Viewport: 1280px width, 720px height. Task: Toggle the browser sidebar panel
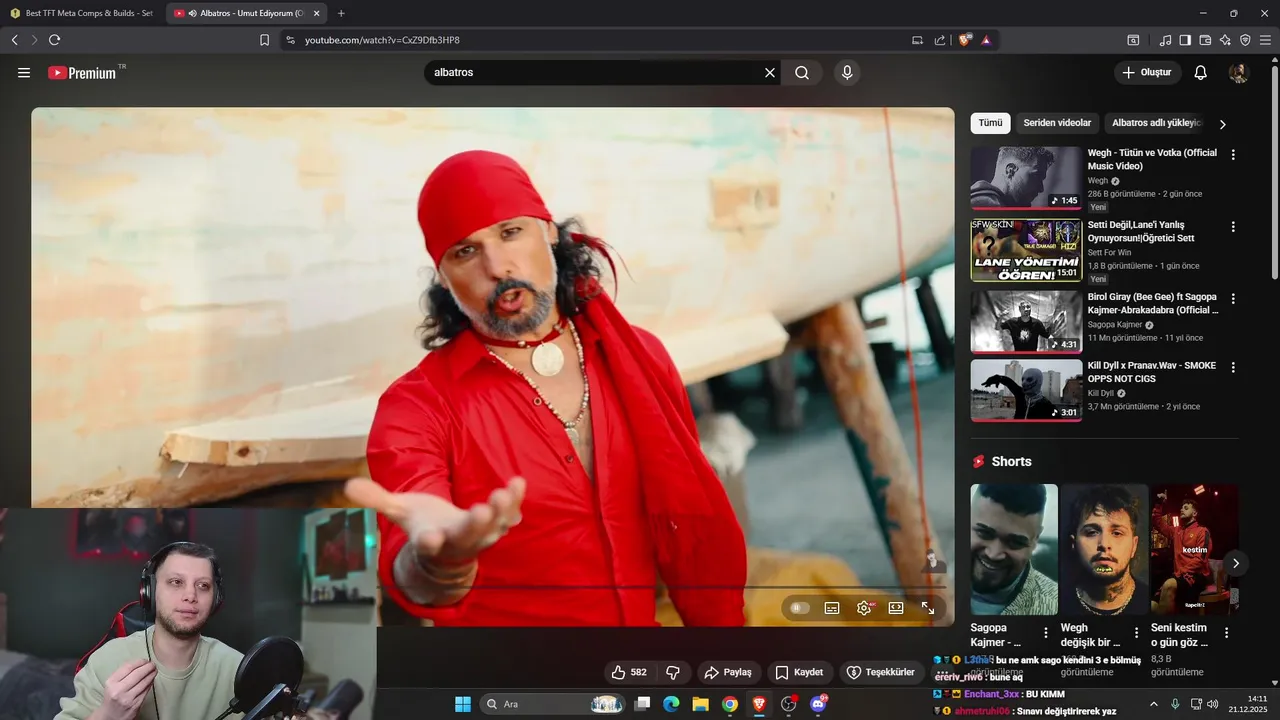tap(1185, 40)
